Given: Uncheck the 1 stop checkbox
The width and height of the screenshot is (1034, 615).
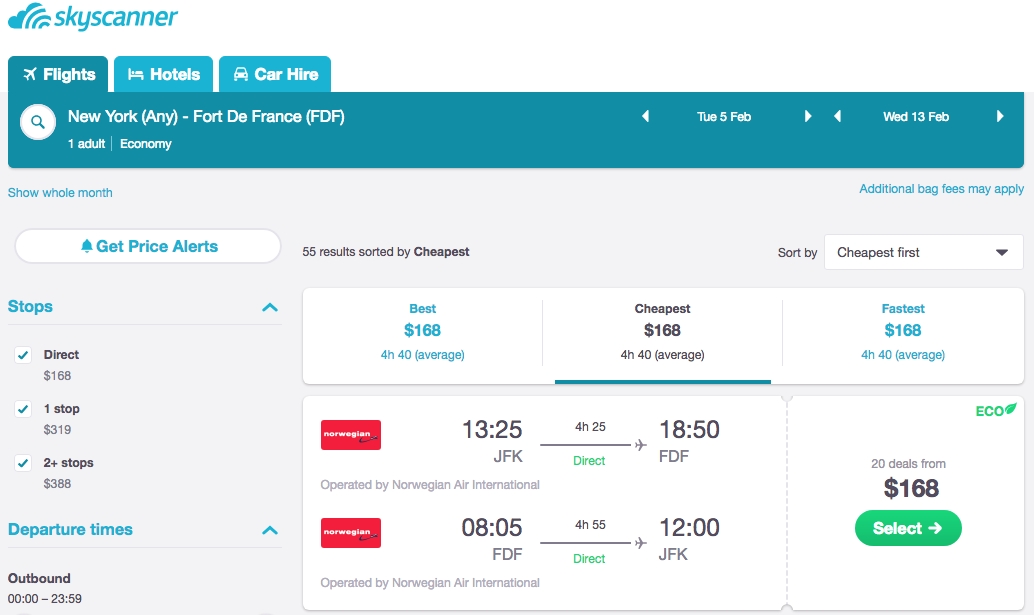Looking at the screenshot, I should tap(23, 409).
